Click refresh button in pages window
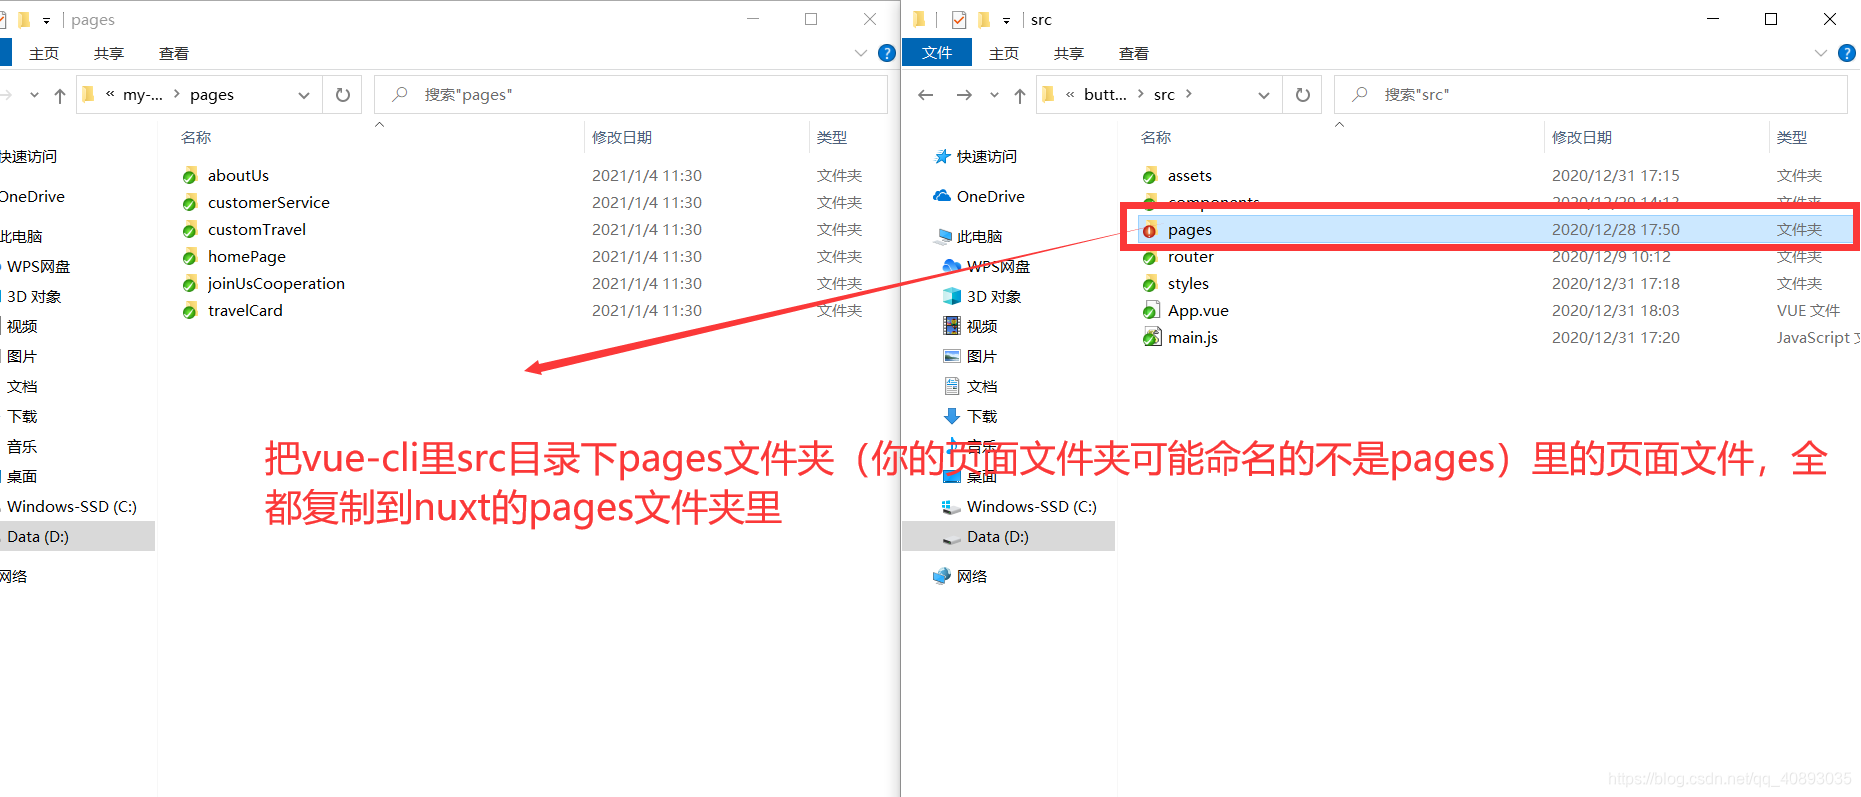1861x797 pixels. pos(343,95)
